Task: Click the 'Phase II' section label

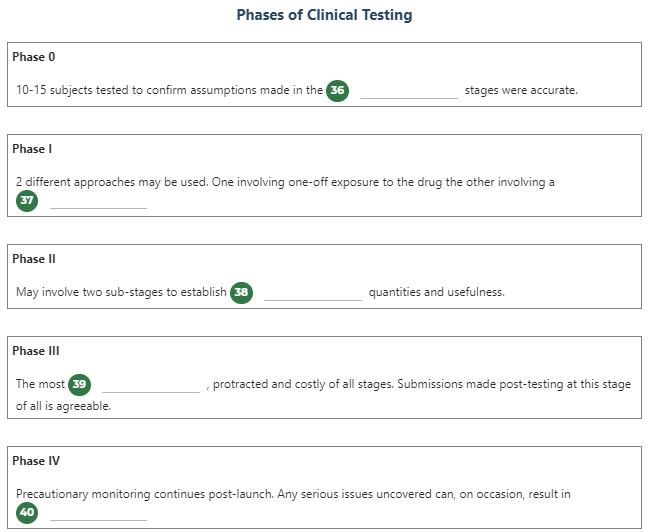Action: [x=34, y=259]
